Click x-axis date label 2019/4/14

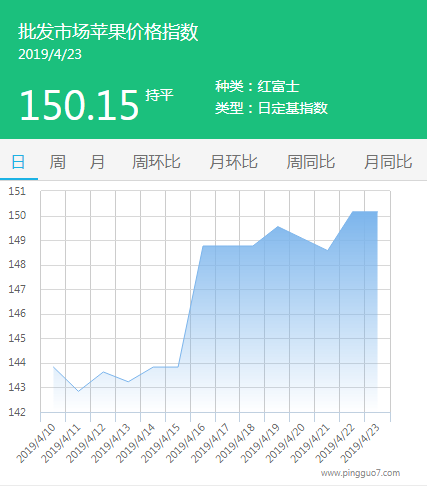coord(136,443)
